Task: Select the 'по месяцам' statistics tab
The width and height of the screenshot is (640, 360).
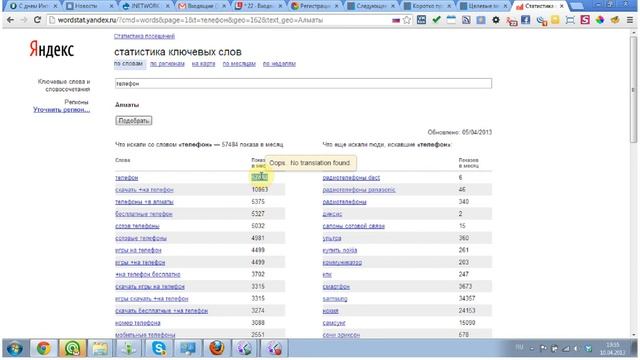Action: coord(239,64)
